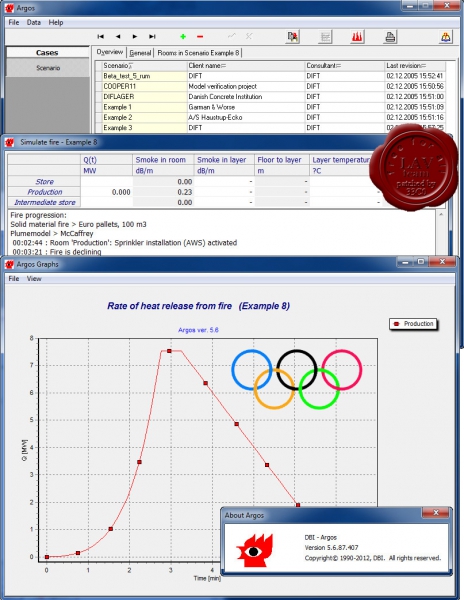
Task: Switch to the General tab
Action: (140, 53)
